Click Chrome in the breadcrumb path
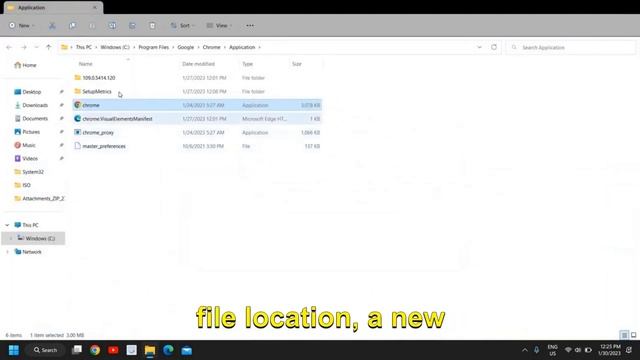Image resolution: width=640 pixels, height=360 pixels. 211,47
